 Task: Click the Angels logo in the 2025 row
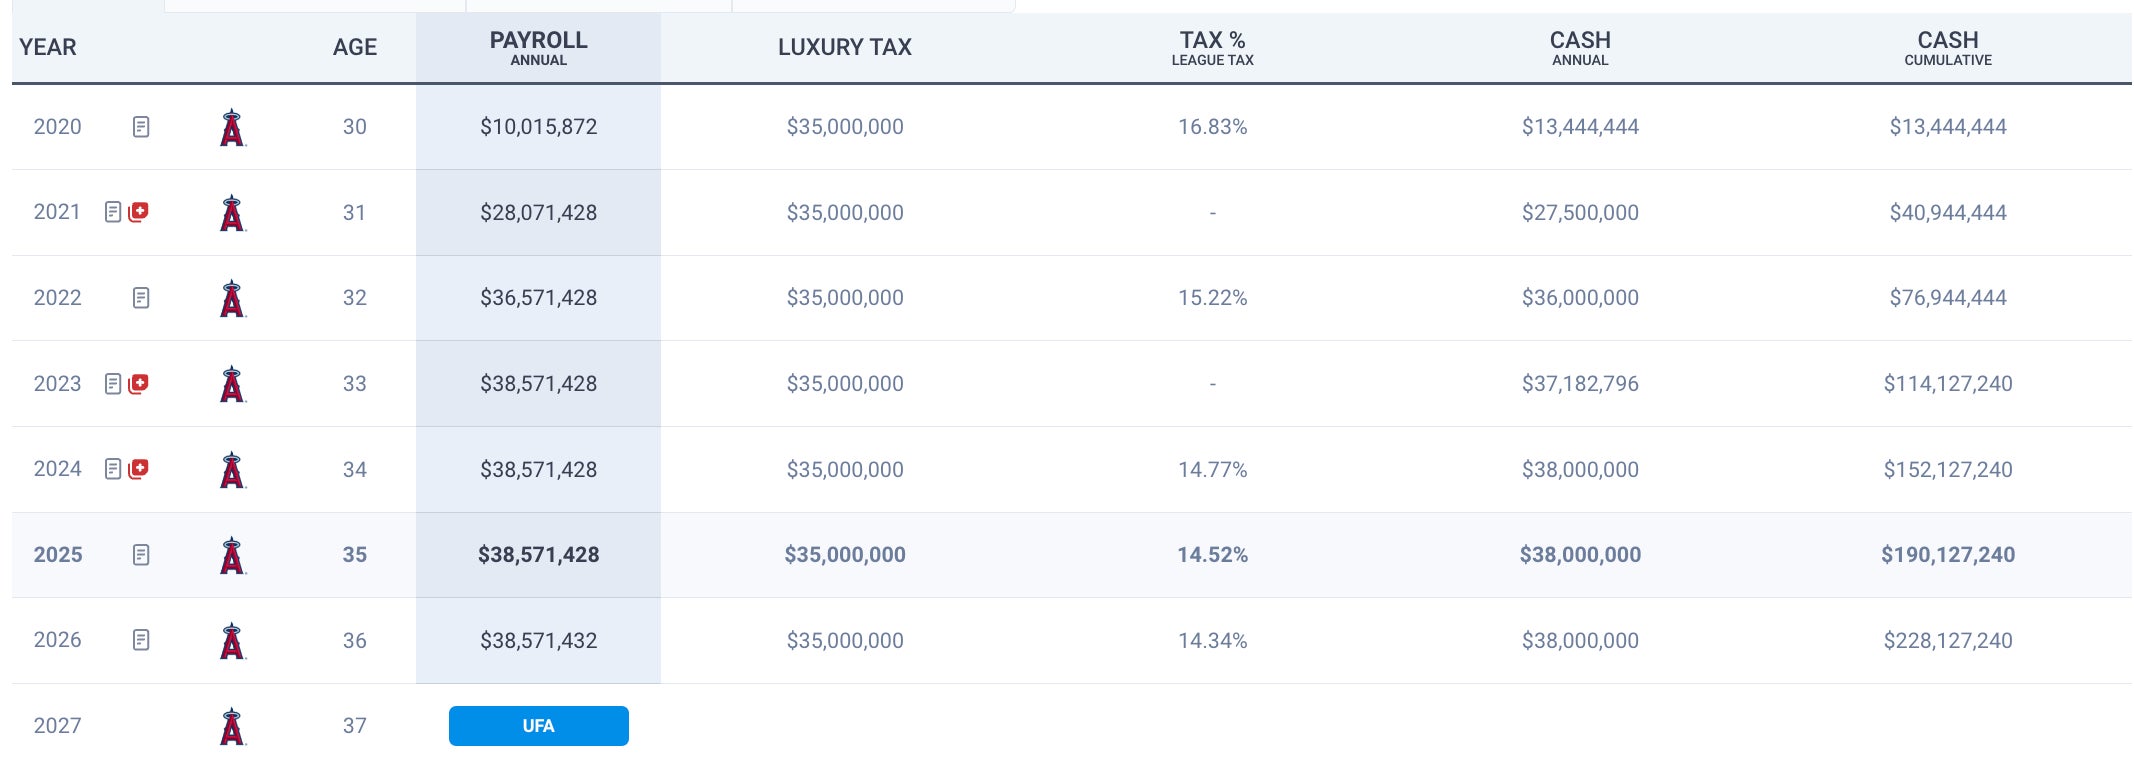point(232,556)
